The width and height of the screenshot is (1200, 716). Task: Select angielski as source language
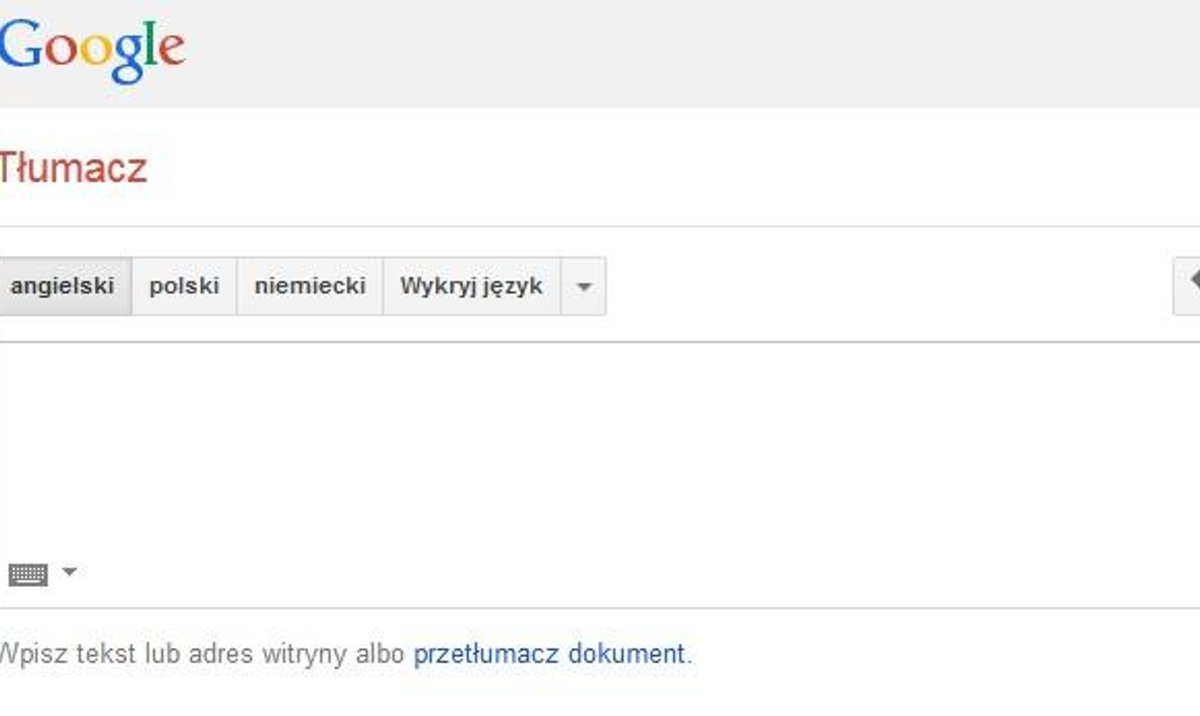click(x=63, y=286)
